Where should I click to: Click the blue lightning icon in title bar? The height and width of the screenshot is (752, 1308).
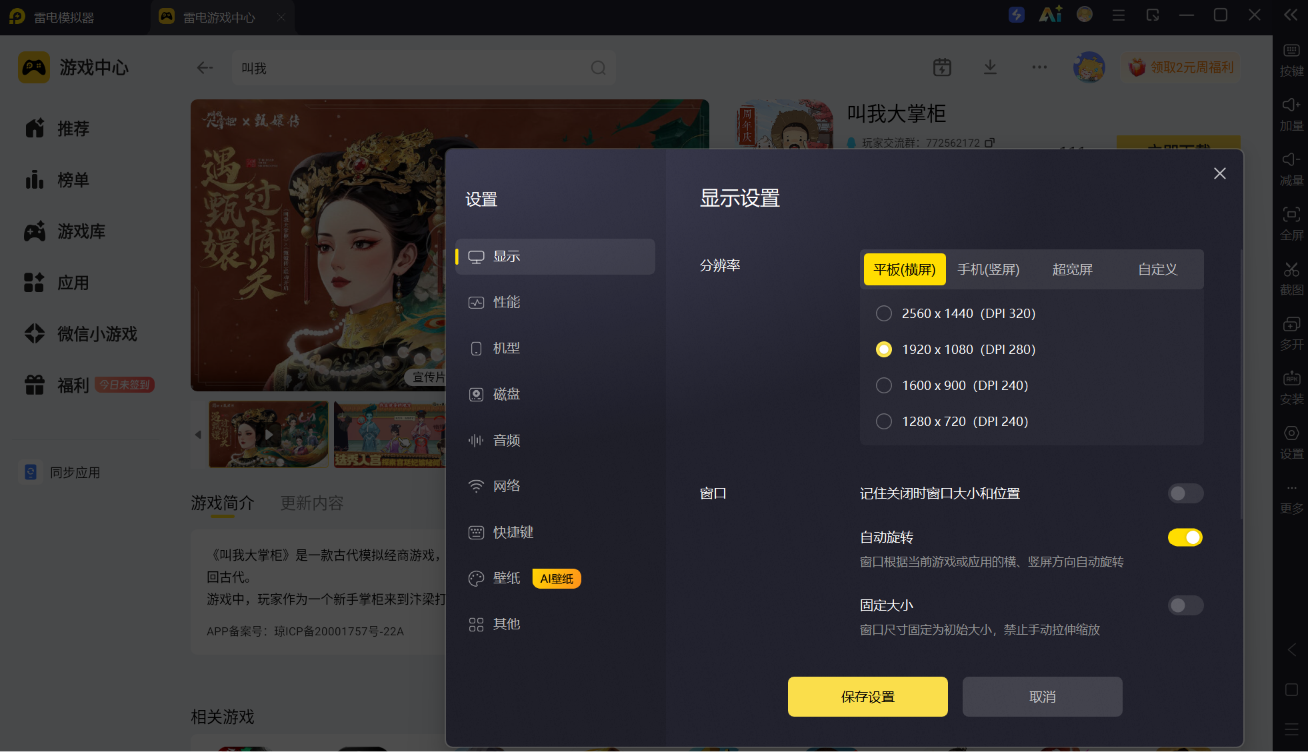pyautogui.click(x=1017, y=15)
